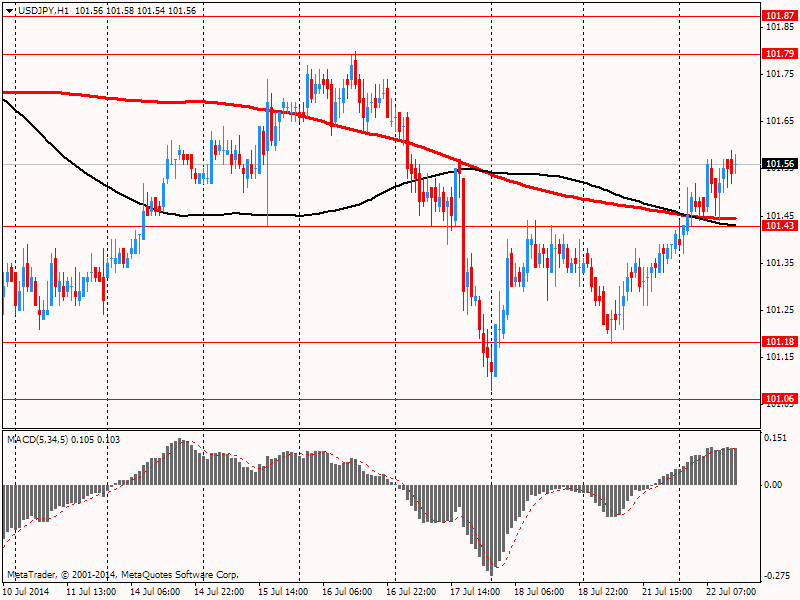Image resolution: width=800 pixels, height=600 pixels.
Task: Click the 101.65 price scale value
Action: pos(780,121)
